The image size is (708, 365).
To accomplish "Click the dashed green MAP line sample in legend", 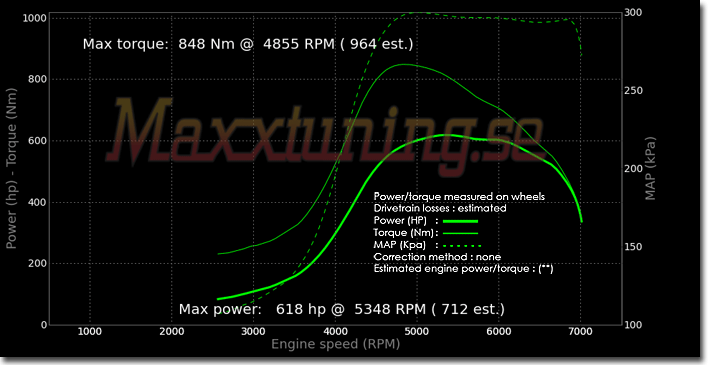I will [x=462, y=246].
